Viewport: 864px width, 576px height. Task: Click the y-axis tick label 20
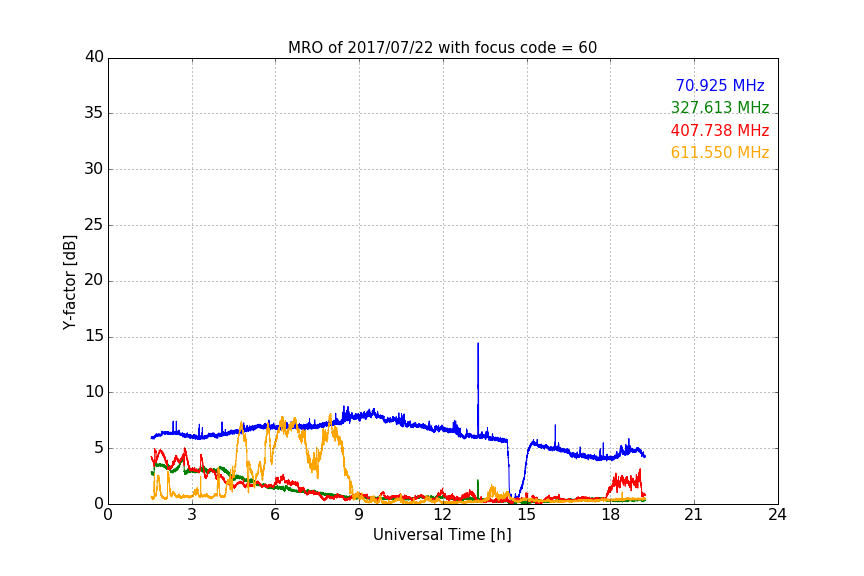[x=94, y=280]
